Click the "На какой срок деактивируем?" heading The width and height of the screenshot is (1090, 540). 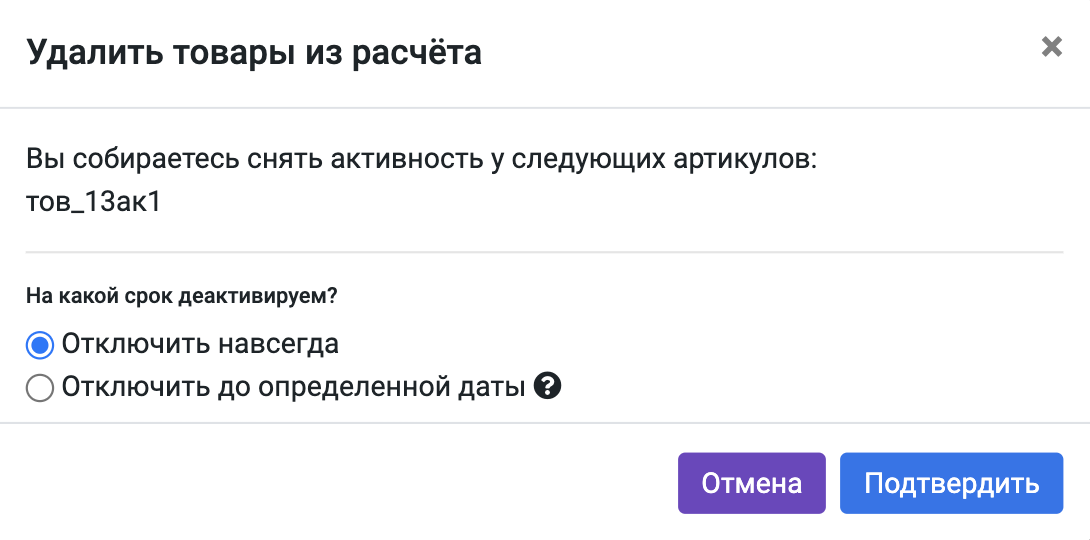182,297
